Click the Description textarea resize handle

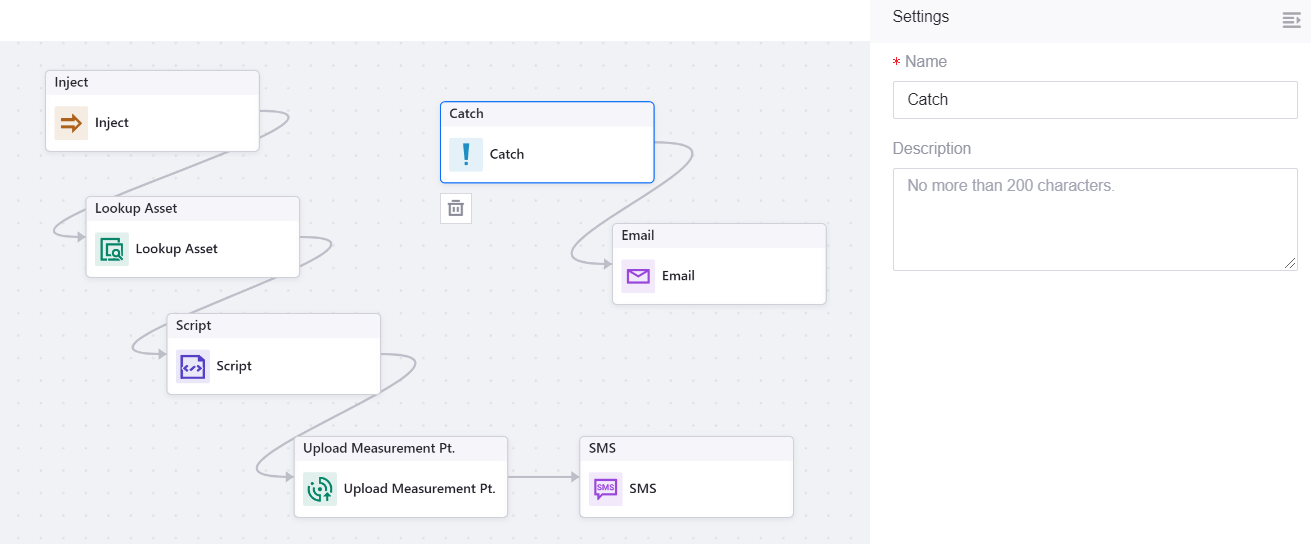(1291, 264)
